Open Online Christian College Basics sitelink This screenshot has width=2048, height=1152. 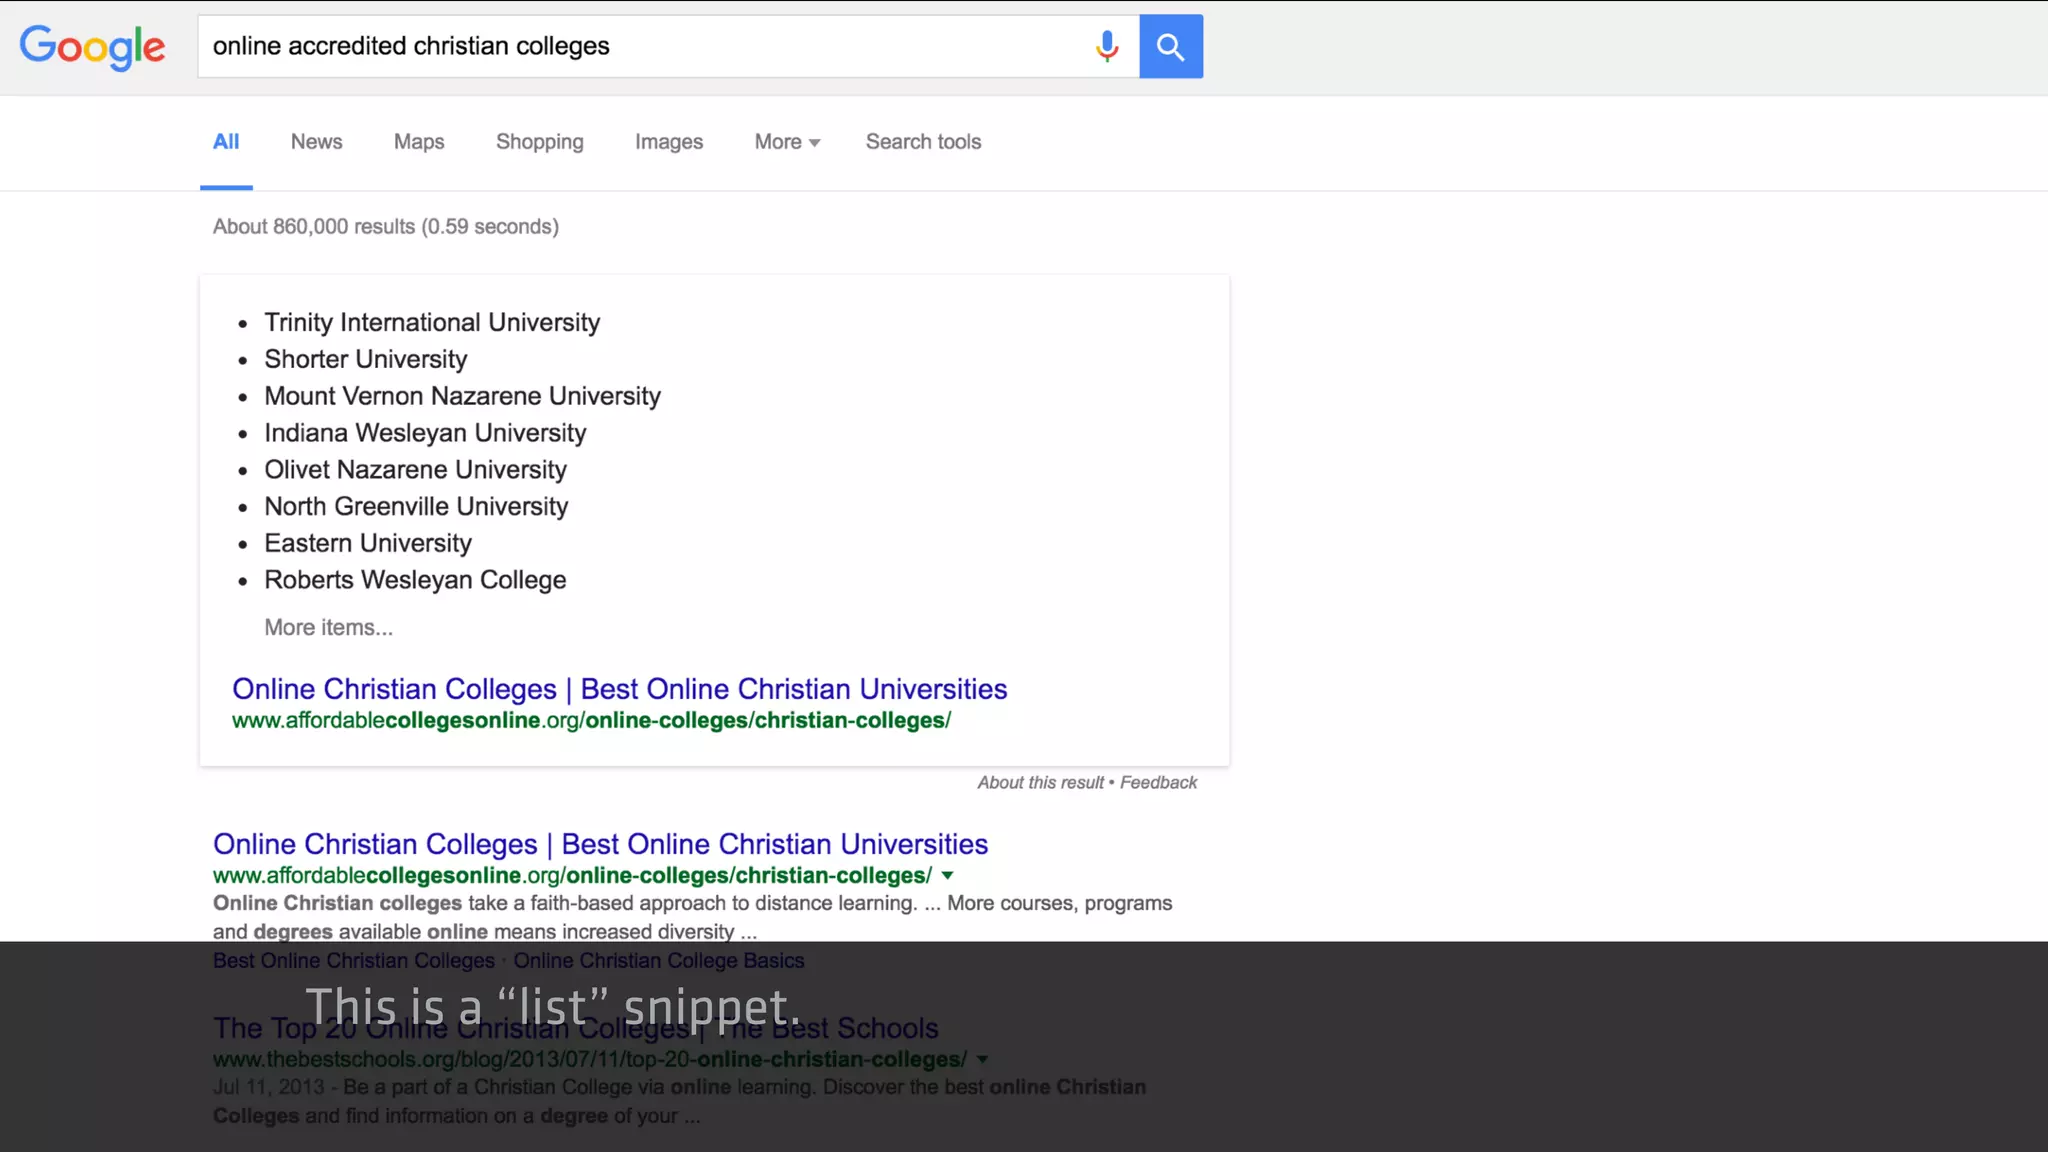(x=658, y=961)
